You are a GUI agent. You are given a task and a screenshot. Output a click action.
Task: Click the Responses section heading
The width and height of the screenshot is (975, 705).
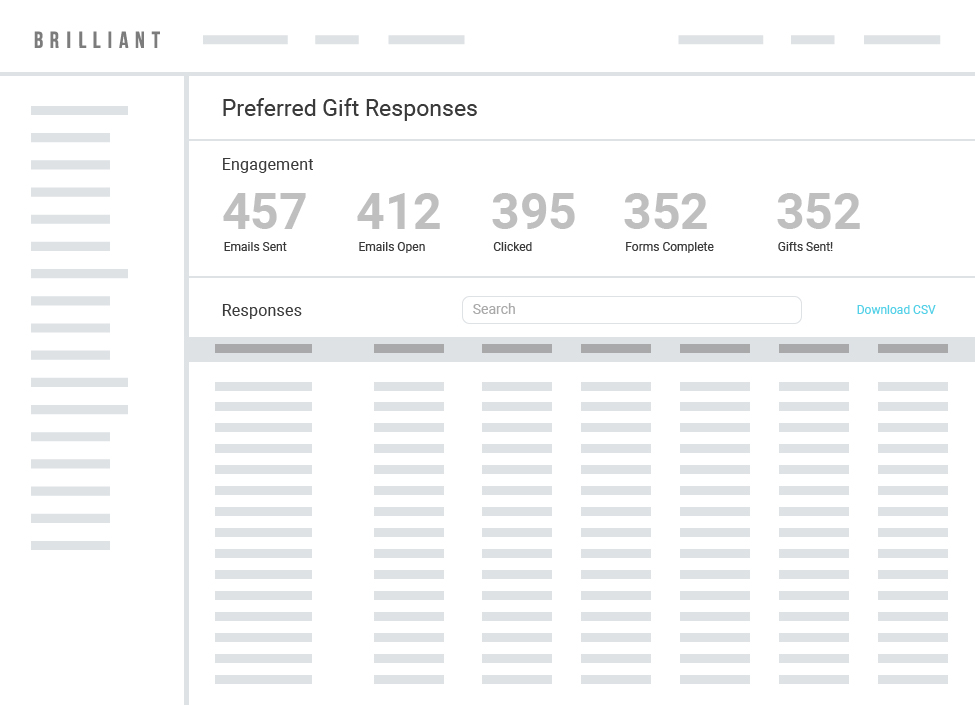tap(262, 310)
